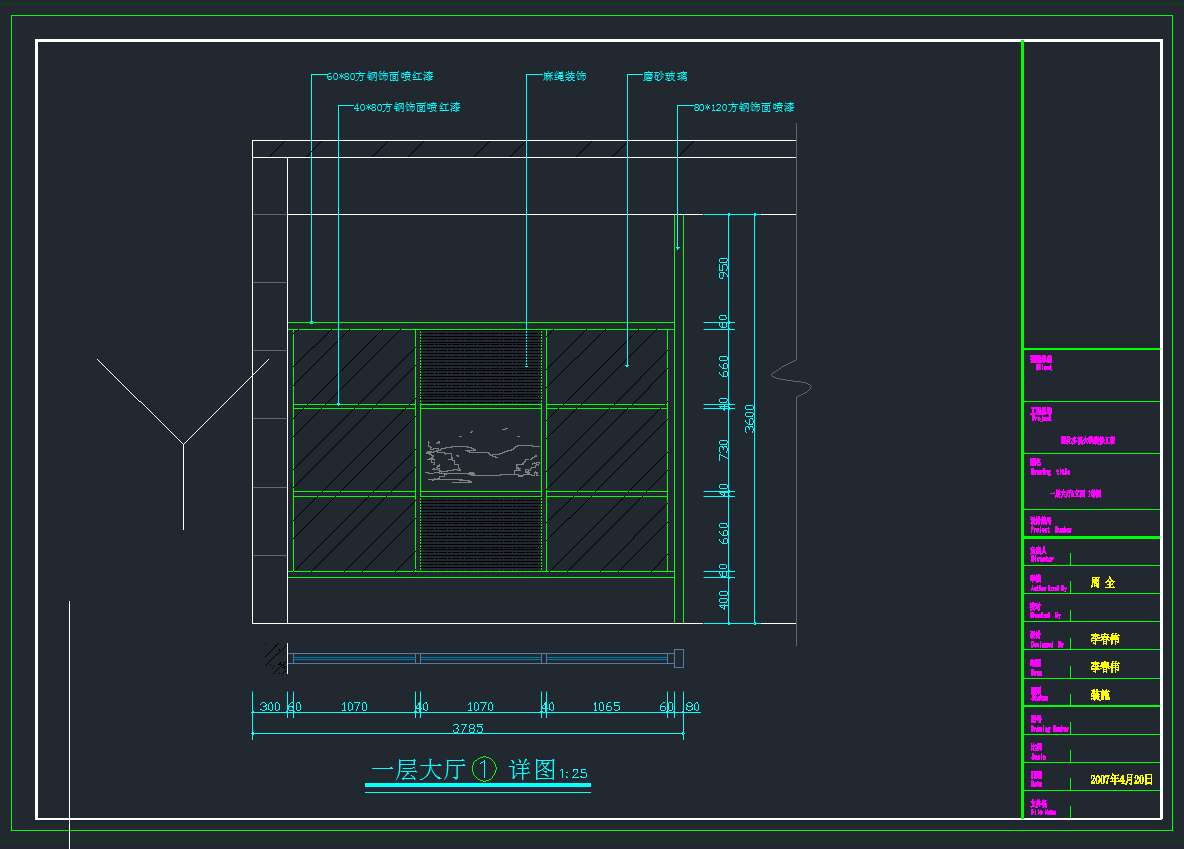Select the Y-shaped white line symbol
This screenshot has width=1184, height=849.
point(183,441)
